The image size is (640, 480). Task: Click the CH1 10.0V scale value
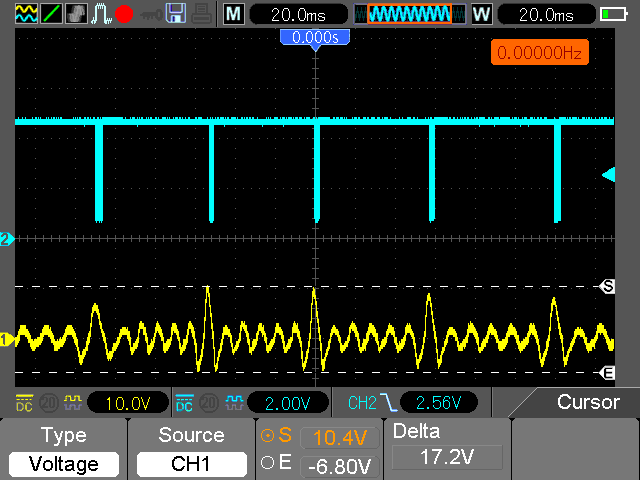coord(128,403)
